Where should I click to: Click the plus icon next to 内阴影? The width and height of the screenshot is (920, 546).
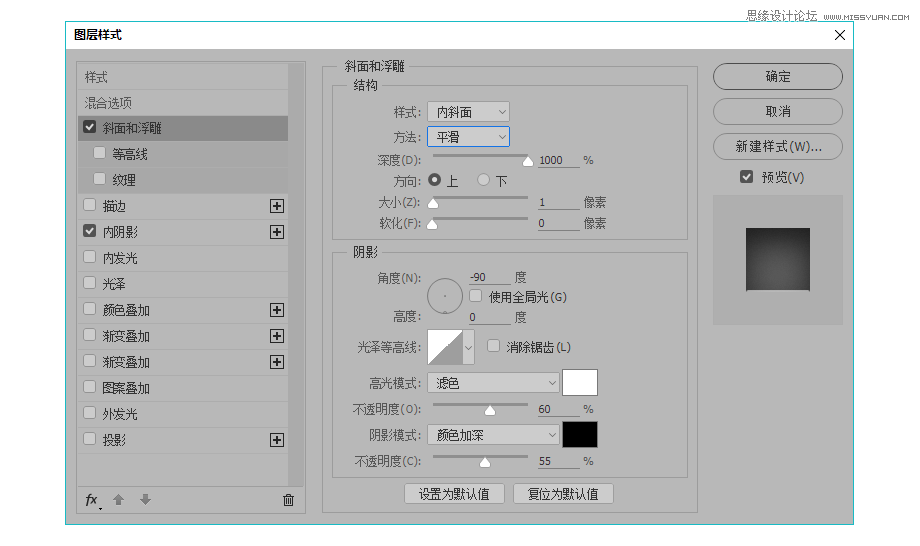click(277, 232)
